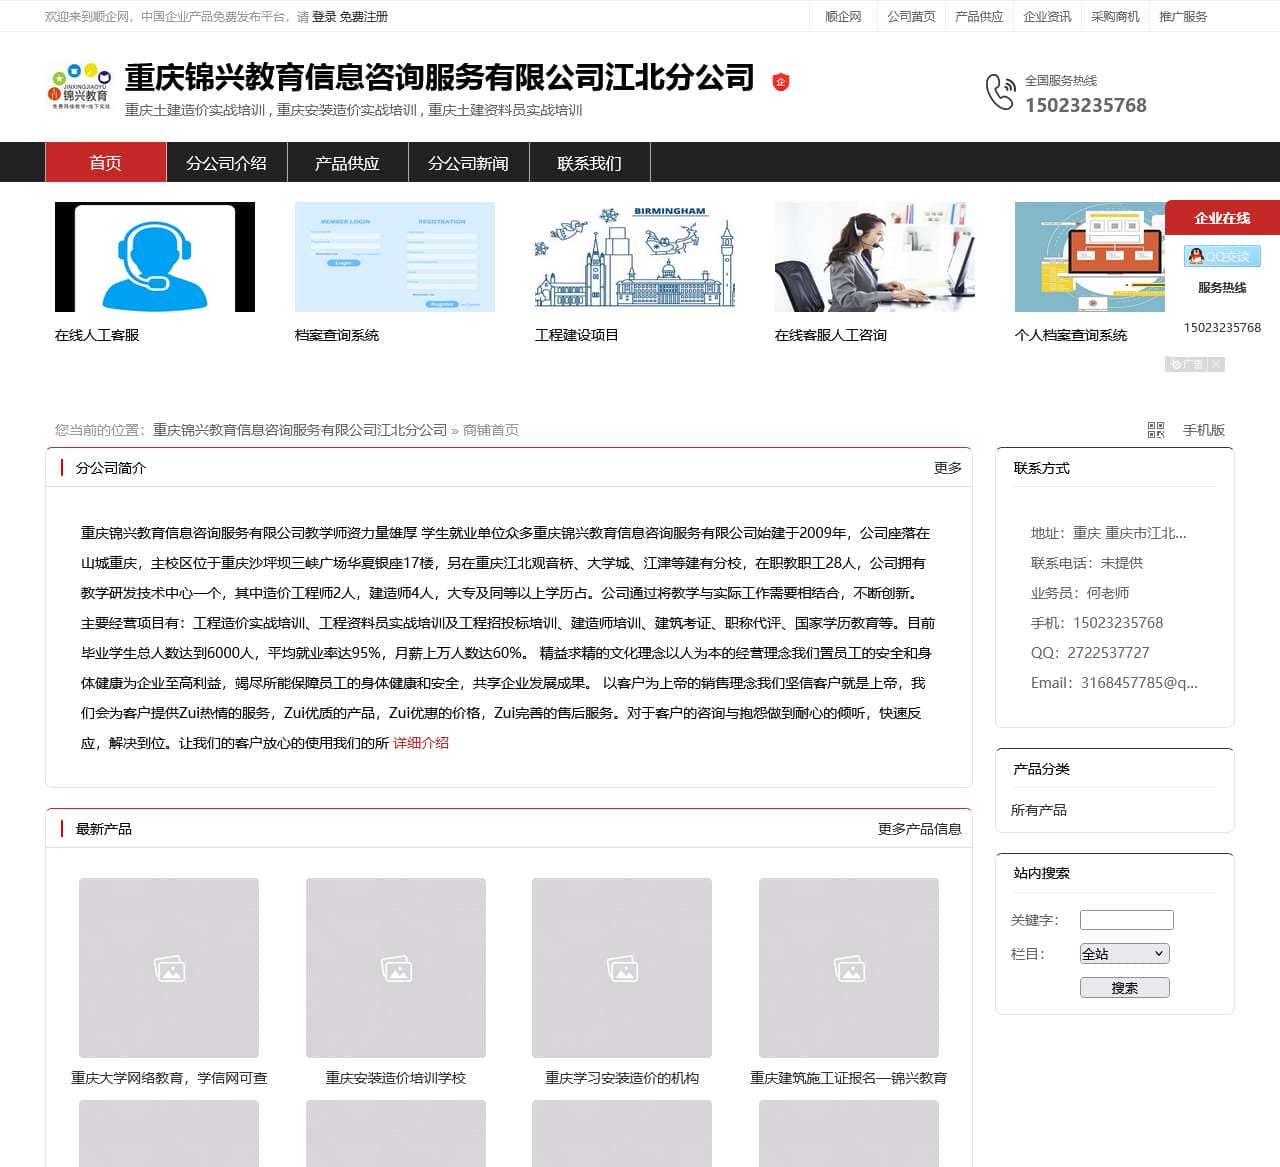Click product title 重庆大学网络教育，学信网可查

tap(169, 1078)
